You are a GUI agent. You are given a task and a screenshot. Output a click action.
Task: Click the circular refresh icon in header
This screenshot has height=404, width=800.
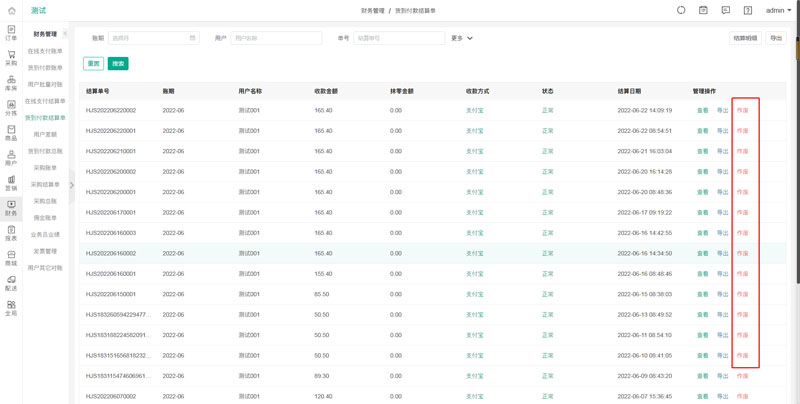[681, 10]
